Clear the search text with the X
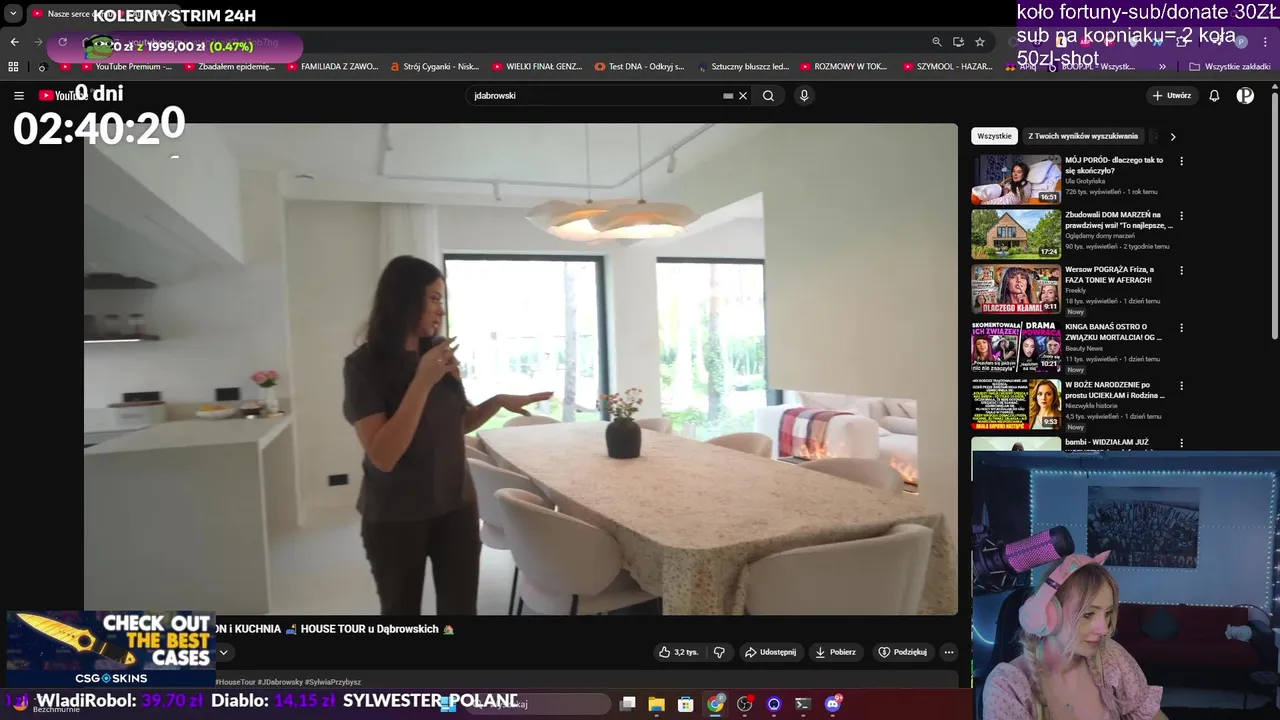The image size is (1280, 720). (x=743, y=96)
